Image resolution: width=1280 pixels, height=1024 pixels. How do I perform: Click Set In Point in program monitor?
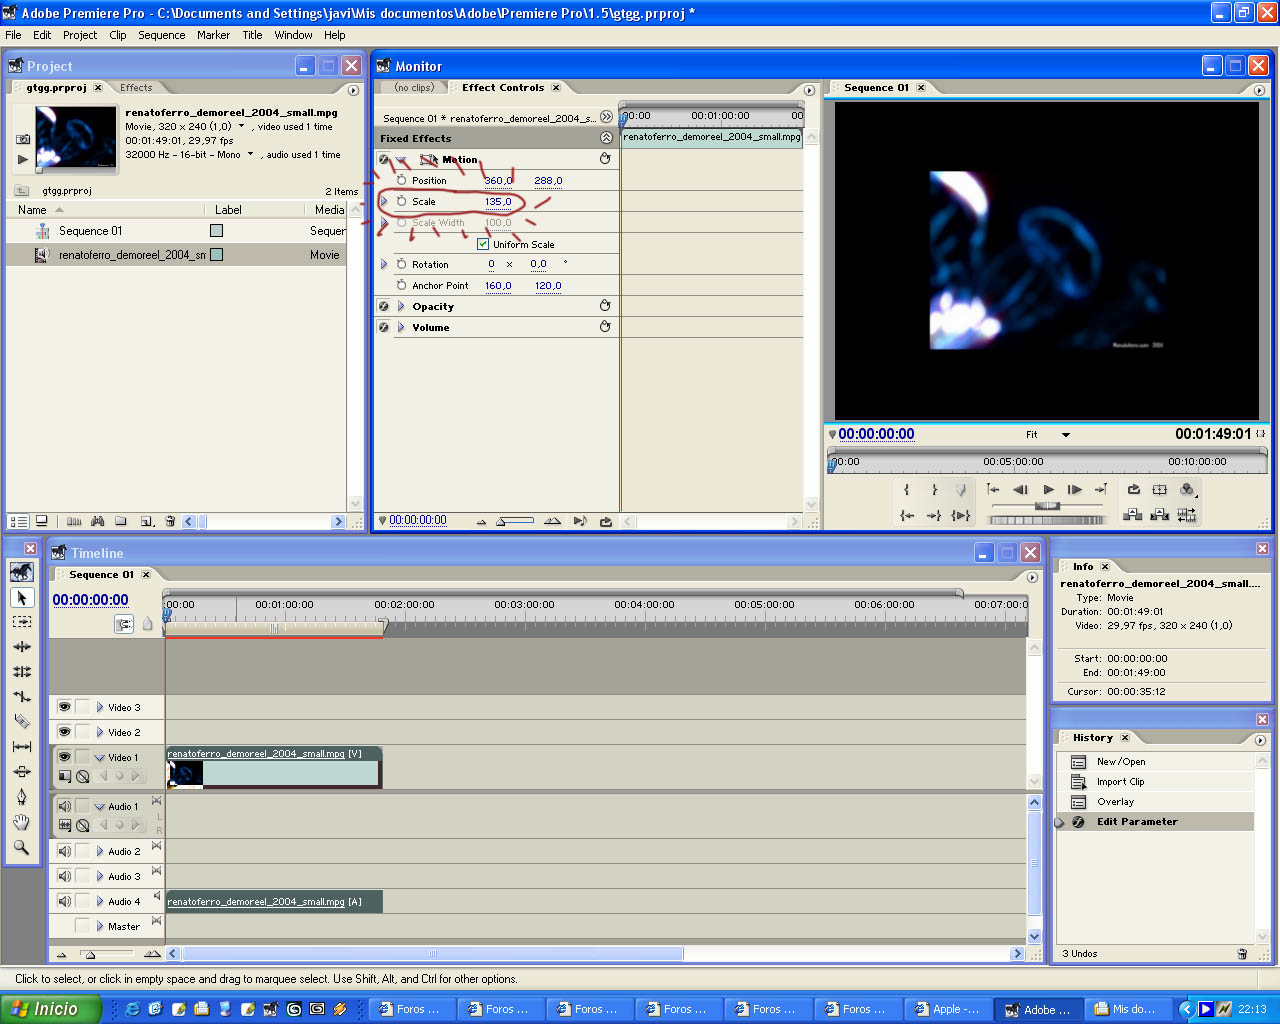(906, 490)
